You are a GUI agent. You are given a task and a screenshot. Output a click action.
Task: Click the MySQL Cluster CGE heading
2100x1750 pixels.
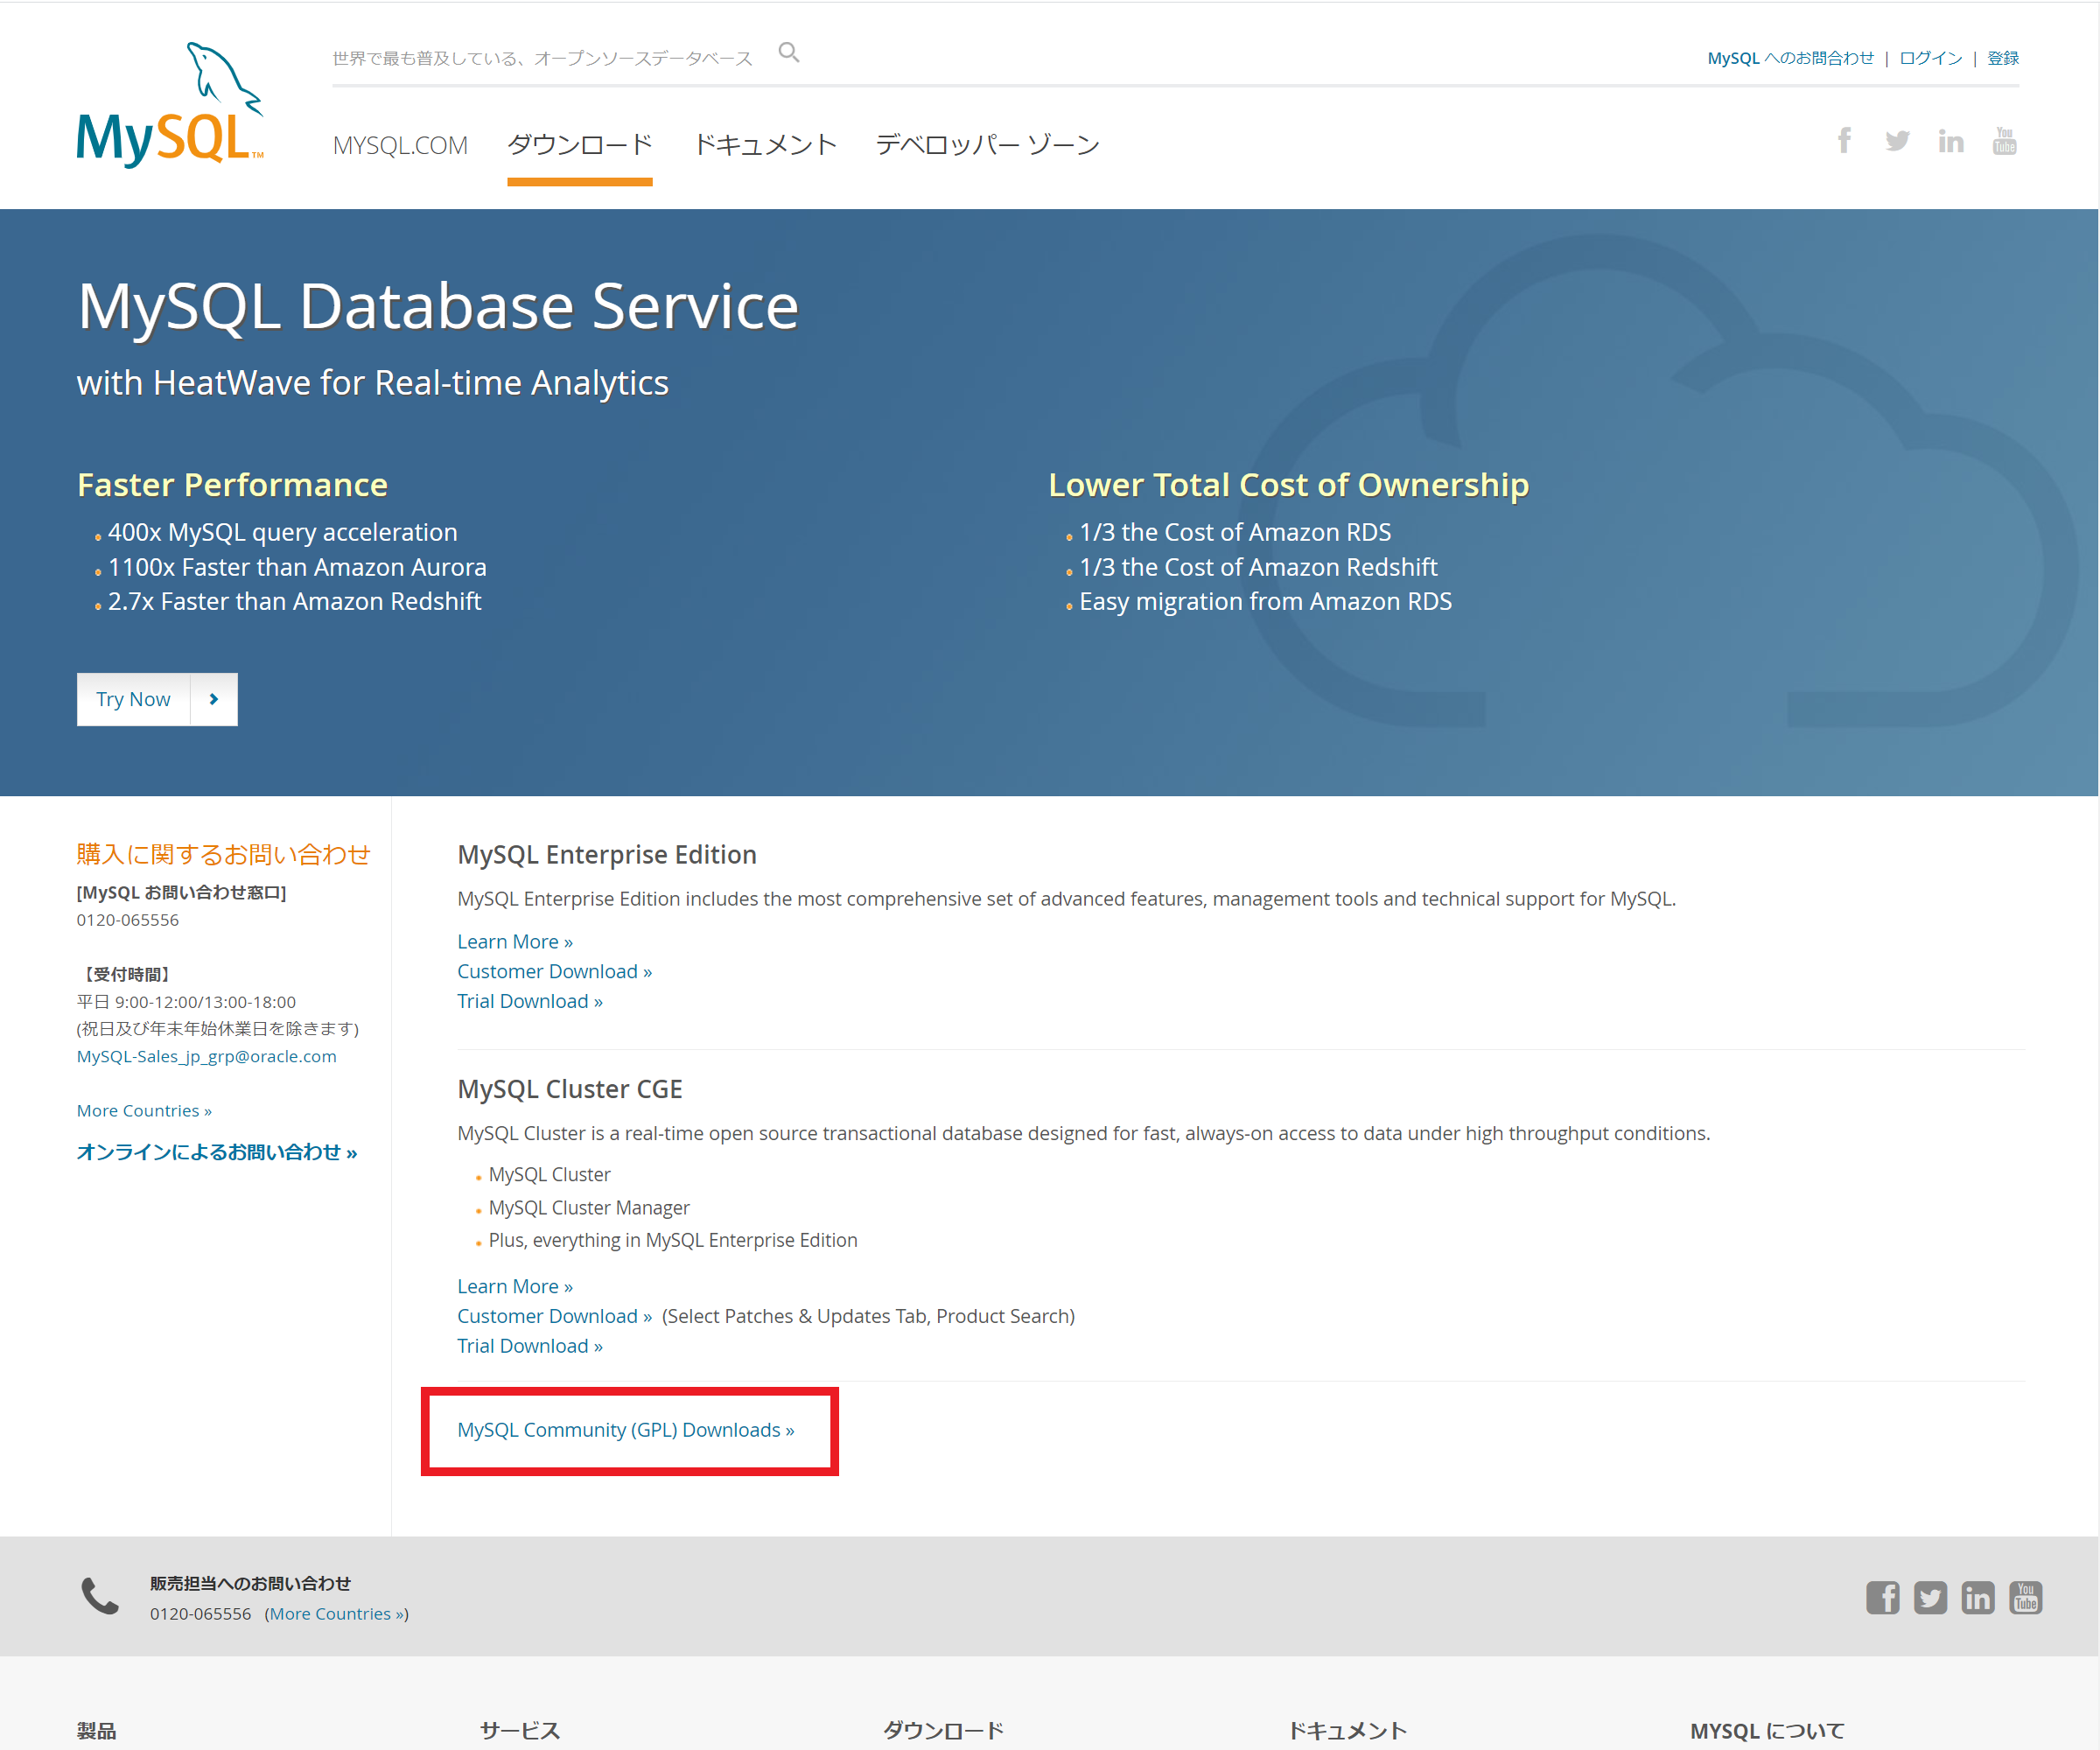[x=570, y=1089]
